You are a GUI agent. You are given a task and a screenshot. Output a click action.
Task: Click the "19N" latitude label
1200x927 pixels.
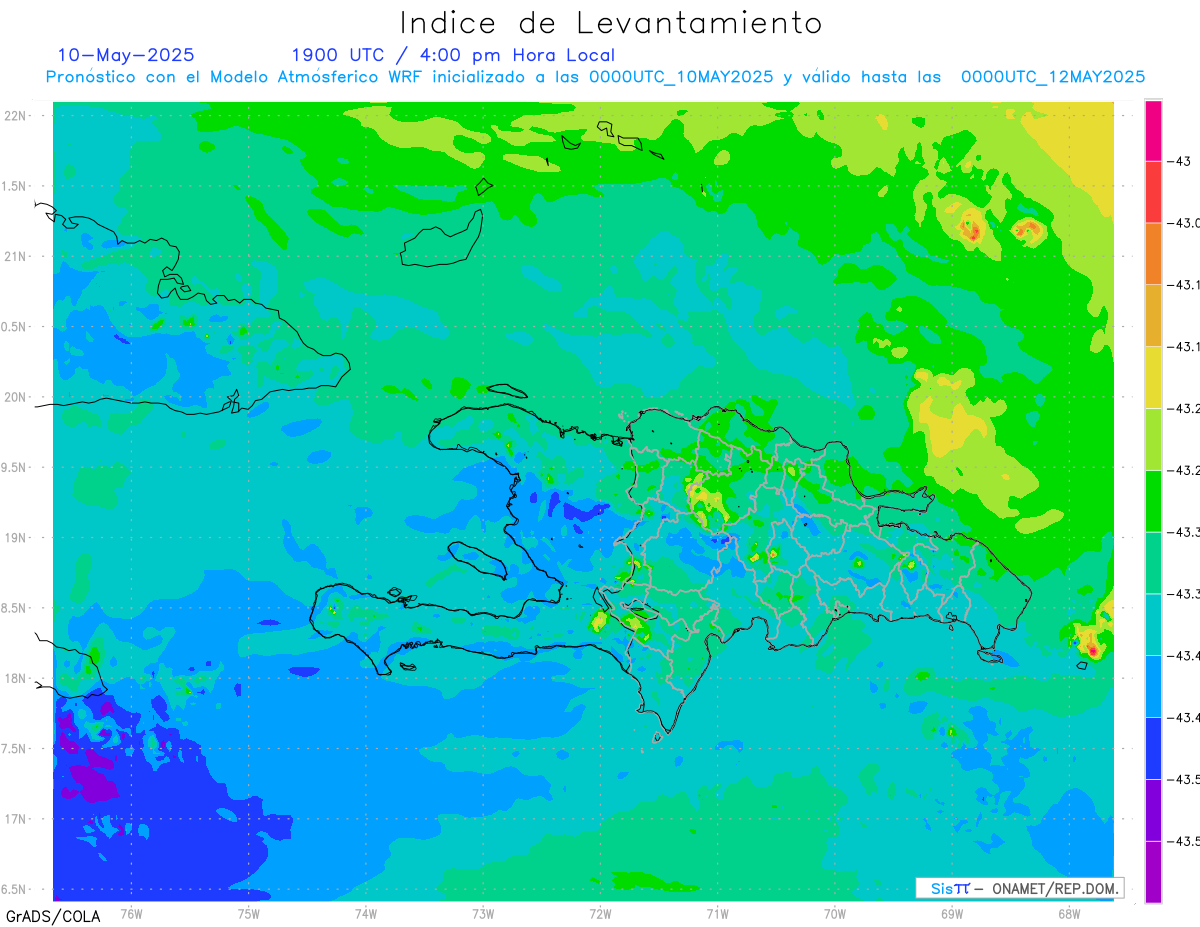click(x=16, y=537)
